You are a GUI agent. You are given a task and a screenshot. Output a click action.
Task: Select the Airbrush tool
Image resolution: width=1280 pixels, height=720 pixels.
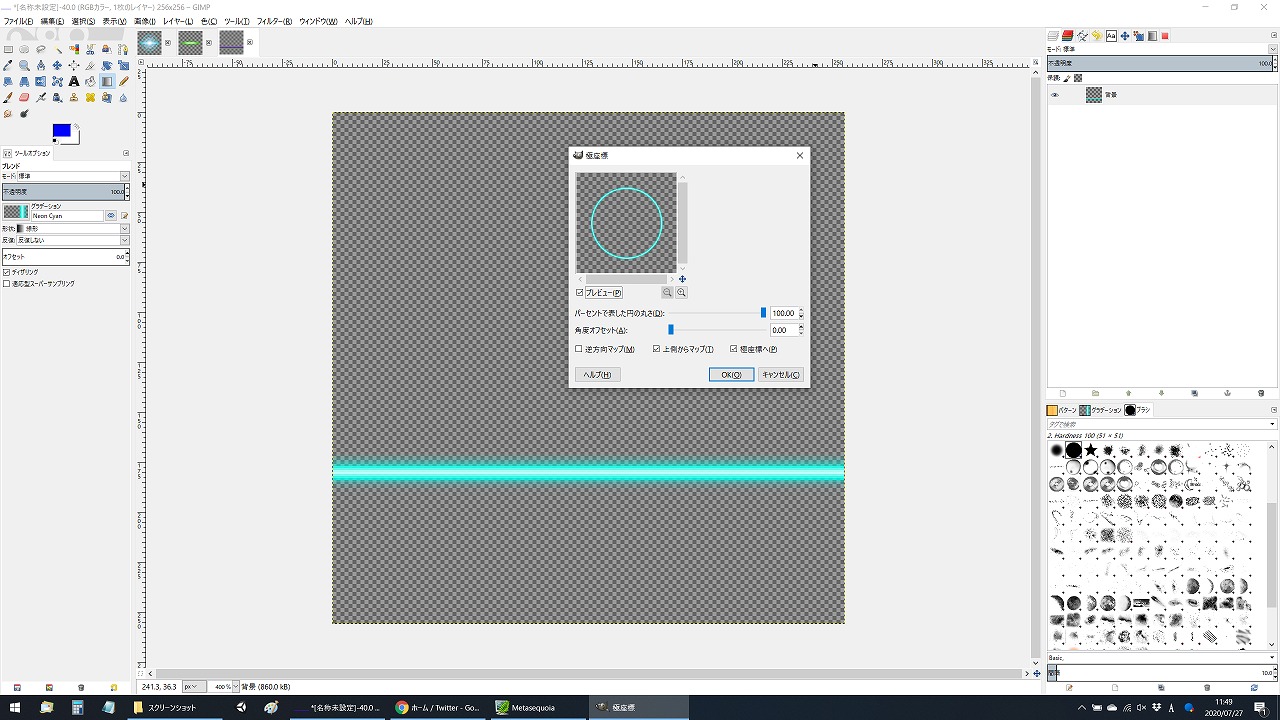click(41, 98)
